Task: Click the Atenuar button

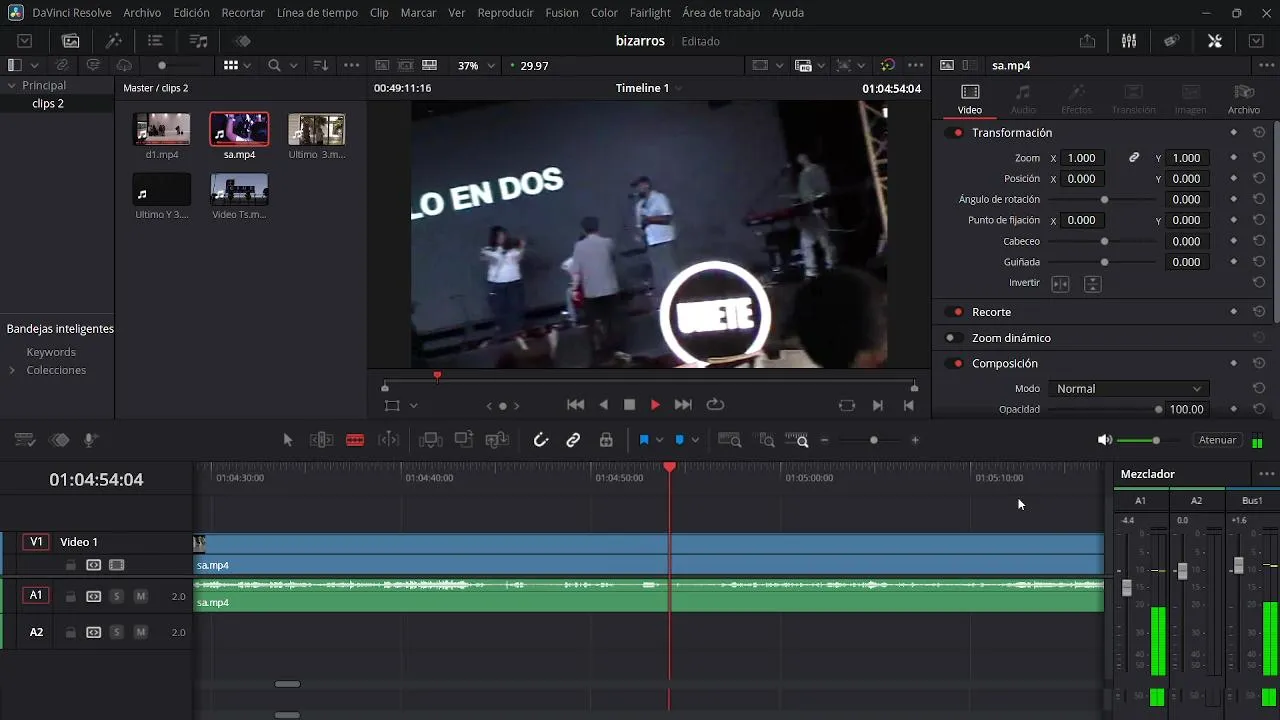Action: [1217, 440]
